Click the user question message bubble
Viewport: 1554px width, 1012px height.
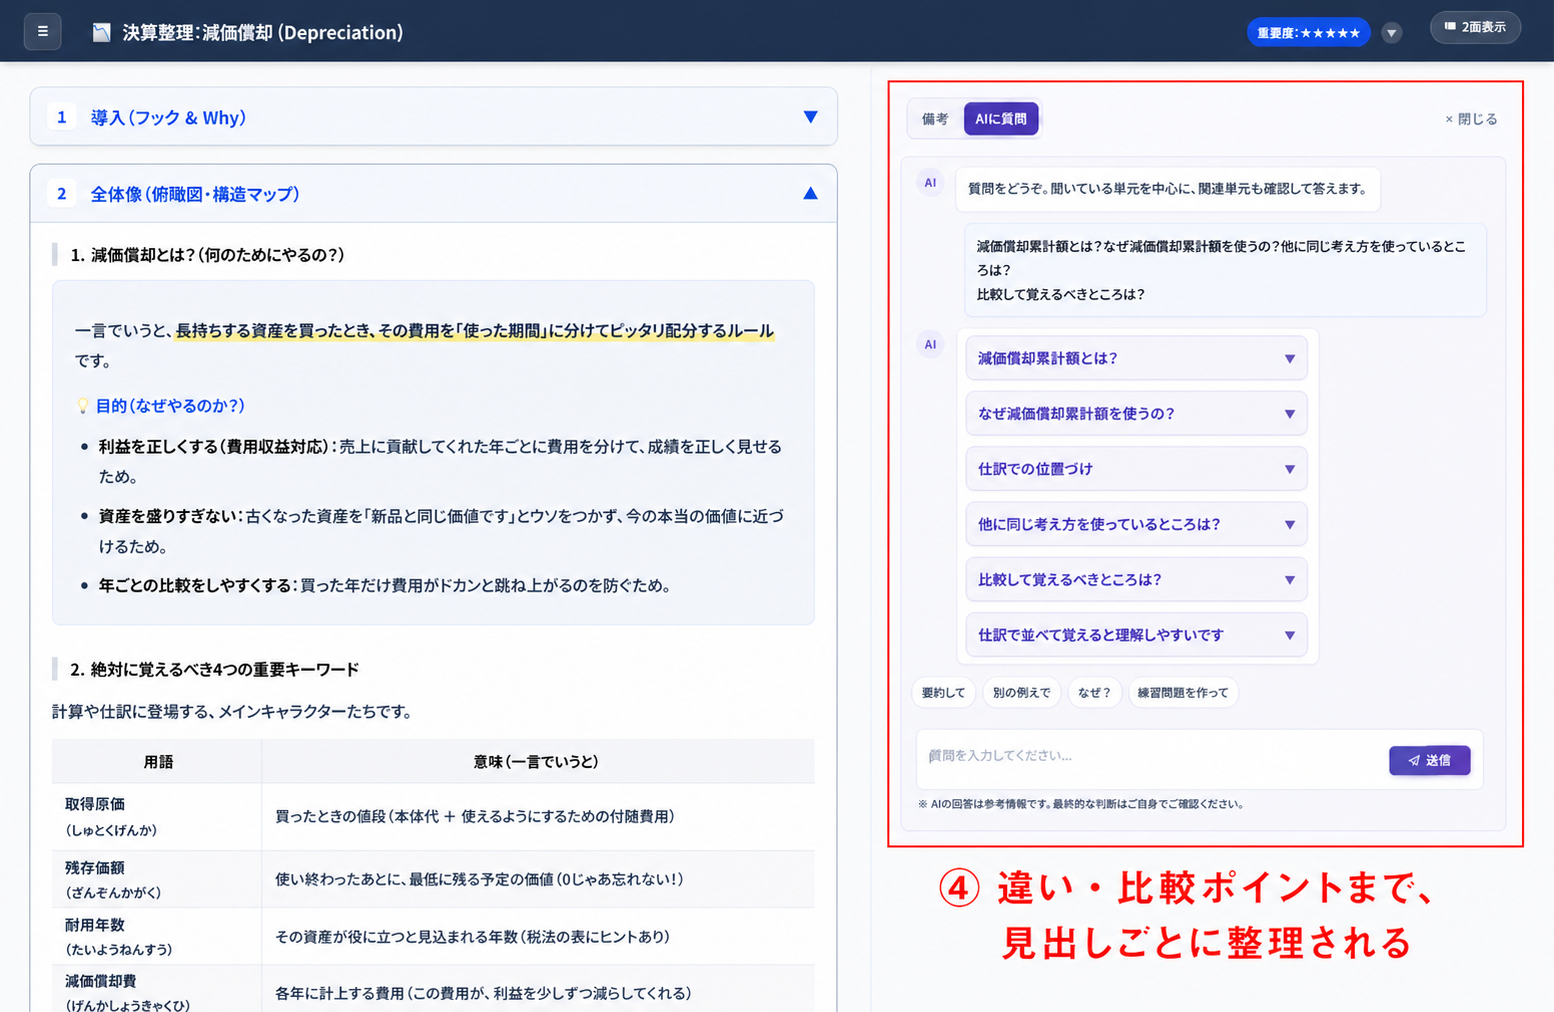coord(1225,270)
